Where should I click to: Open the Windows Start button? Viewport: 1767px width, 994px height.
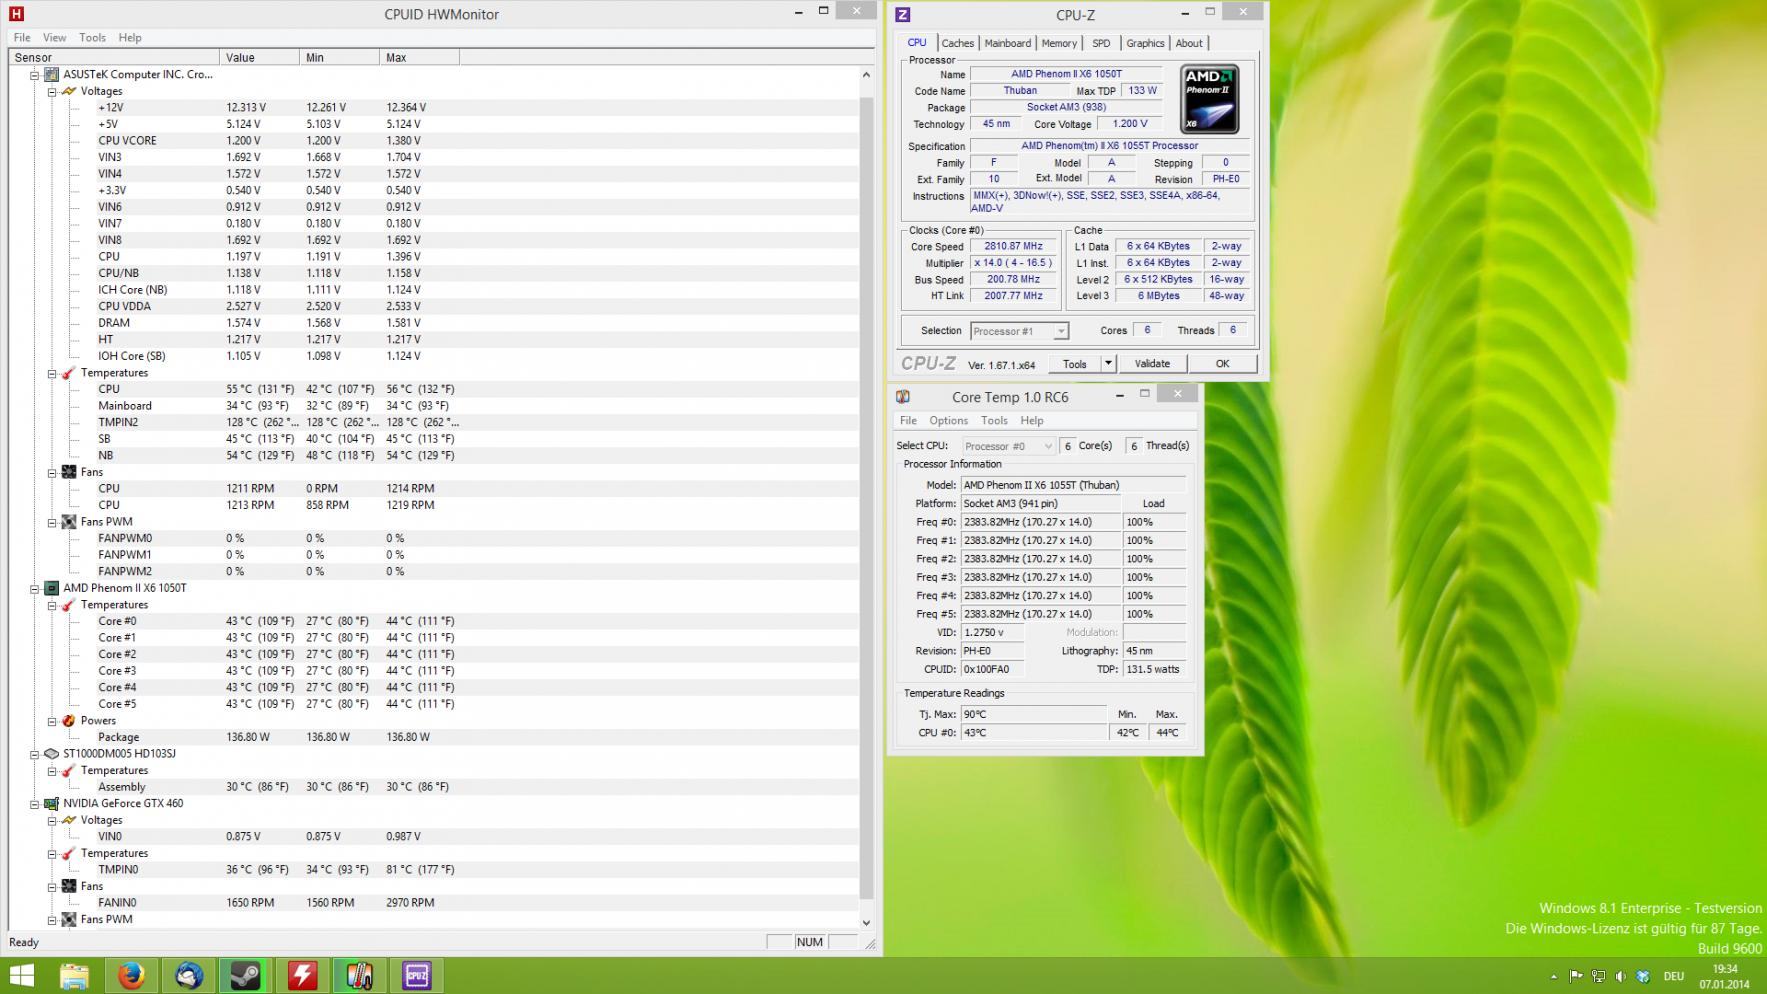21,975
